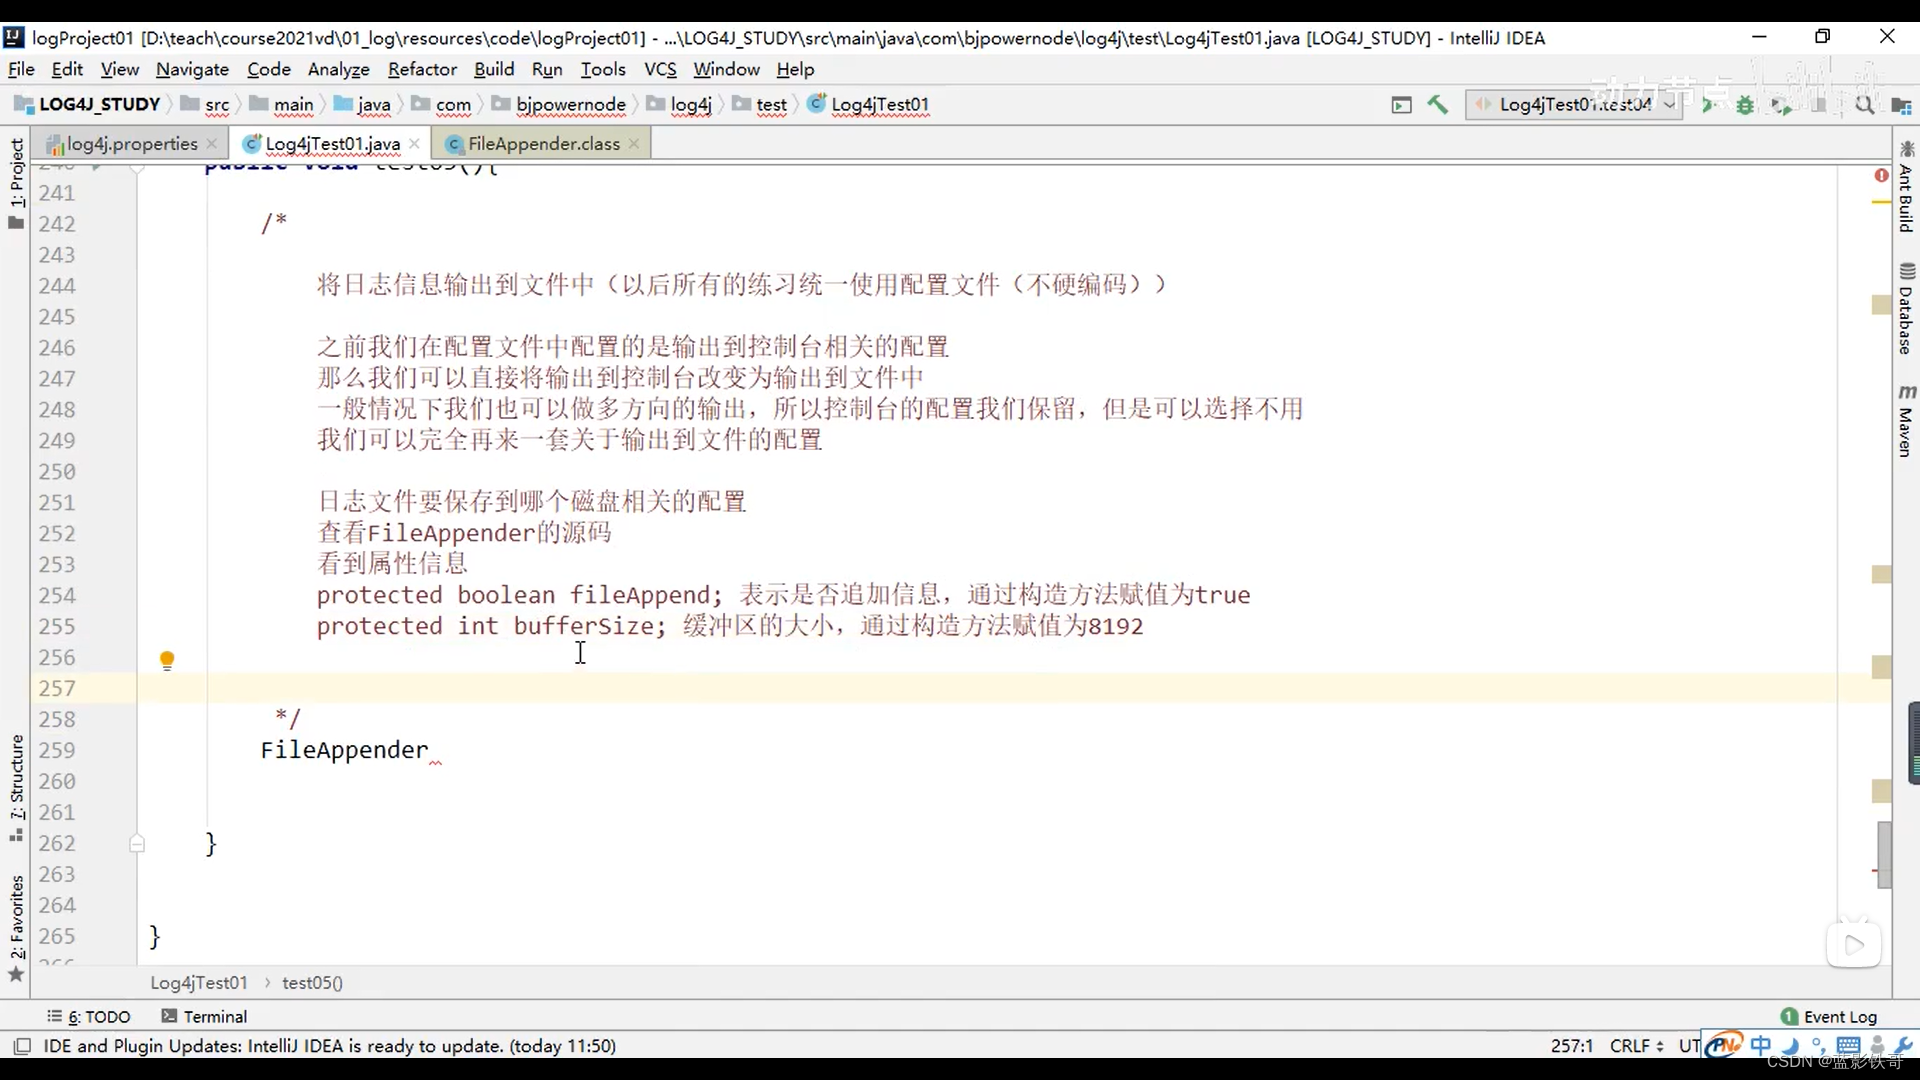Open the Refactor menu

point(422,69)
